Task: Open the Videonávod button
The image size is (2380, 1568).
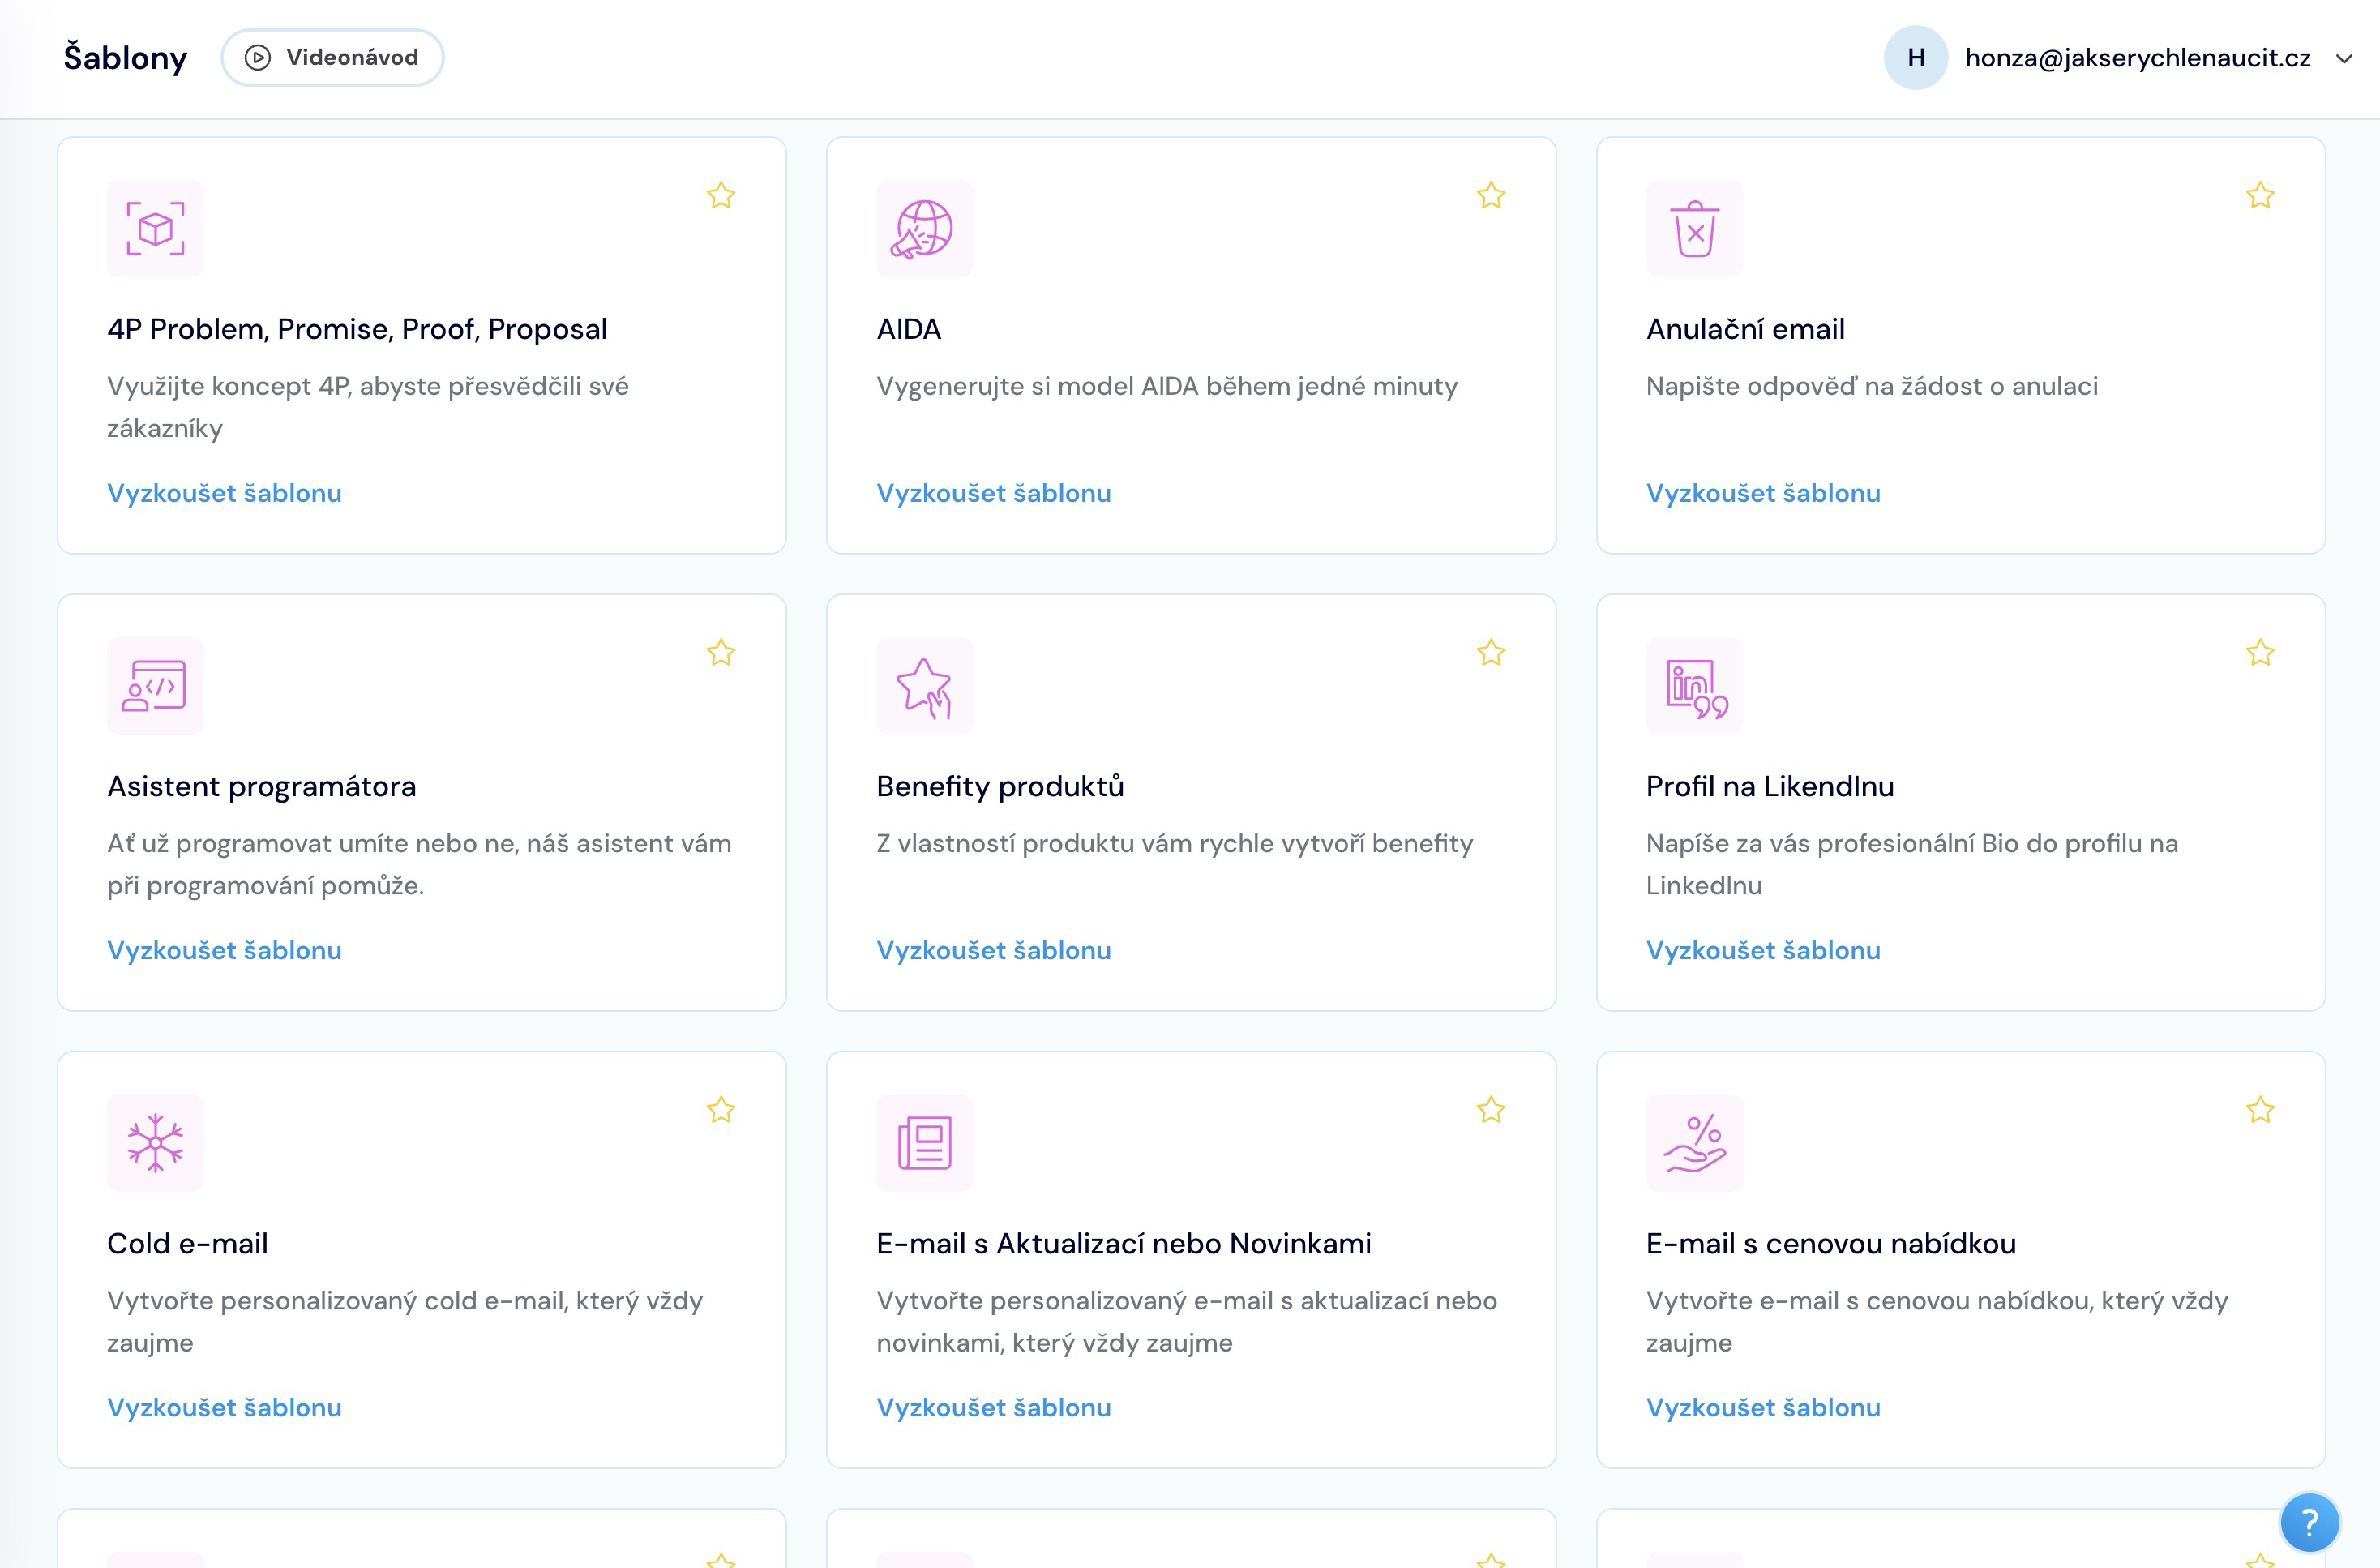Action: pos(332,57)
